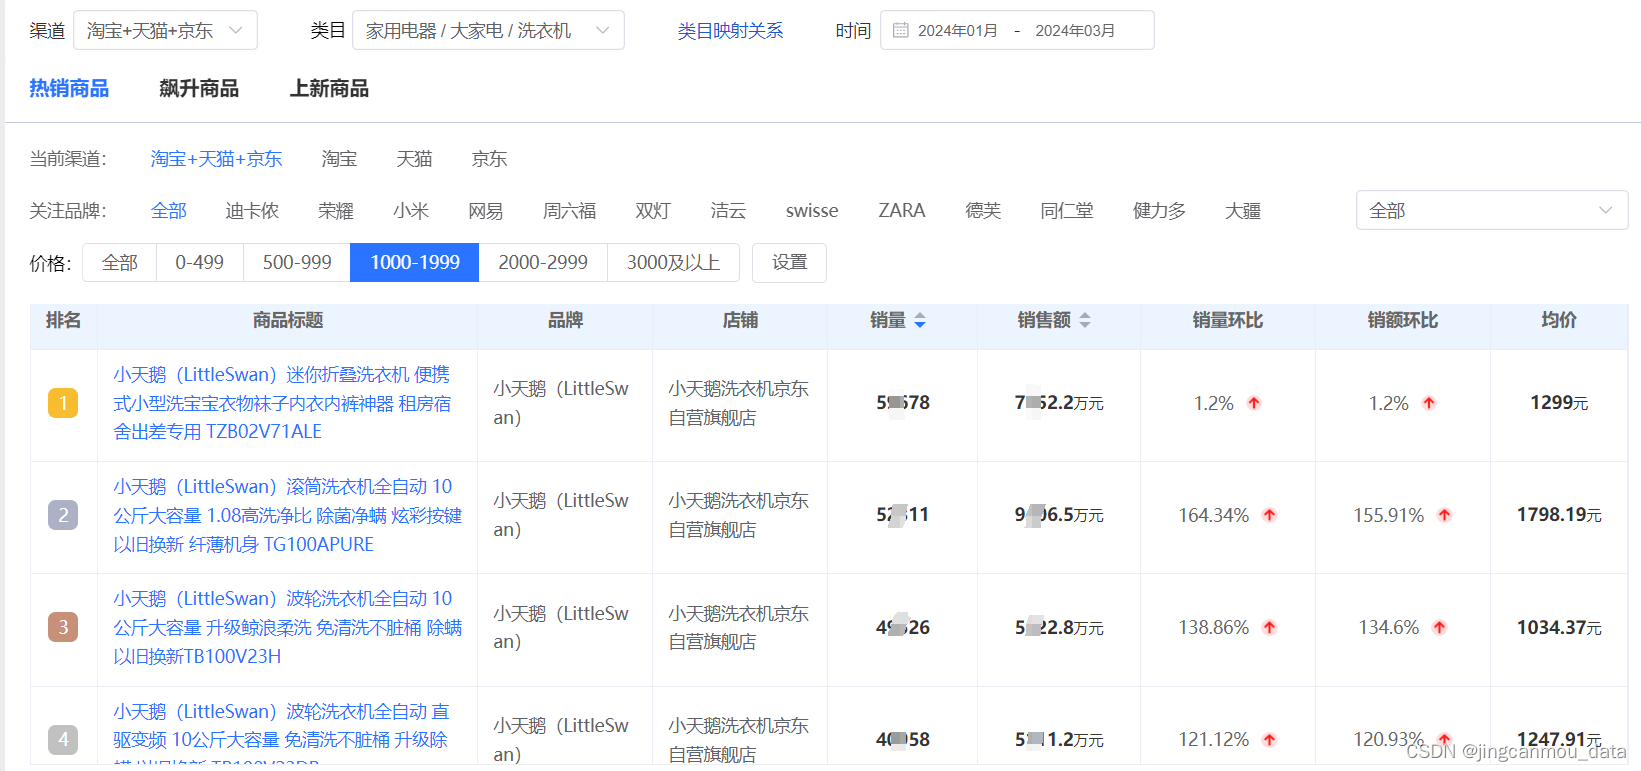The image size is (1641, 771).
Task: Open product 迷你折叠洗衣机 TZB02V71ALE
Action: tap(282, 403)
